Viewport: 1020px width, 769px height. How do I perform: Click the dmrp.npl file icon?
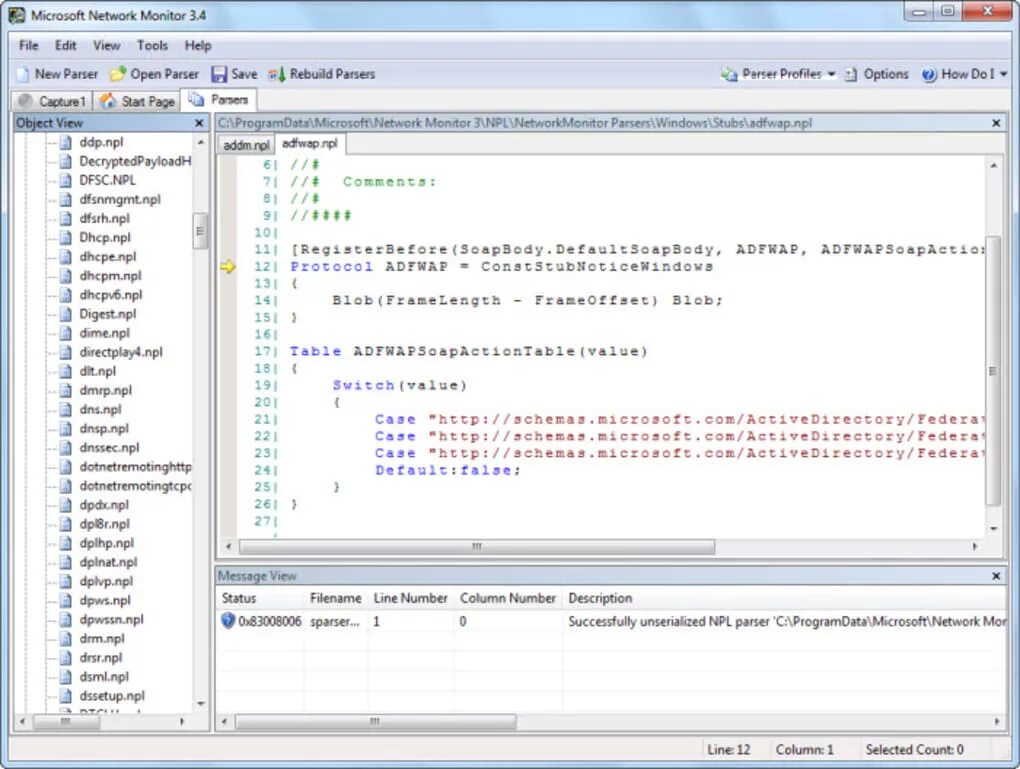(66, 390)
